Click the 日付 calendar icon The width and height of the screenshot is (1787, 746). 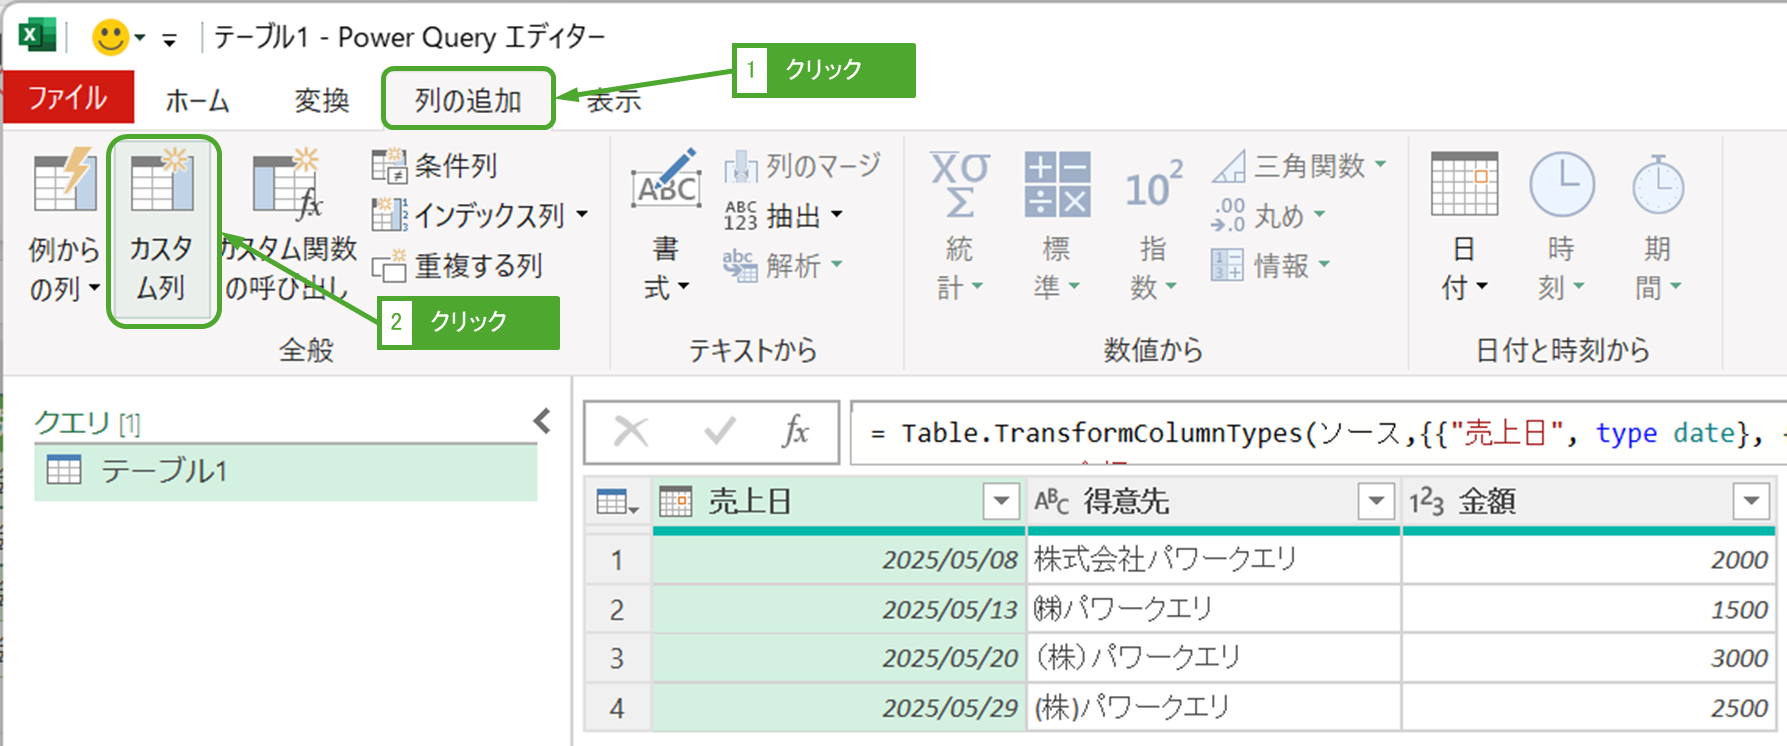click(x=1464, y=184)
